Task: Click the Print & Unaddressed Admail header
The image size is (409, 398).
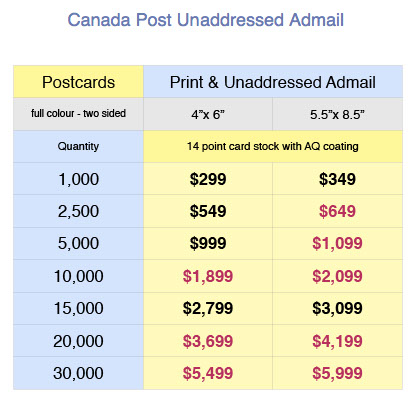Action: pyautogui.click(x=273, y=82)
